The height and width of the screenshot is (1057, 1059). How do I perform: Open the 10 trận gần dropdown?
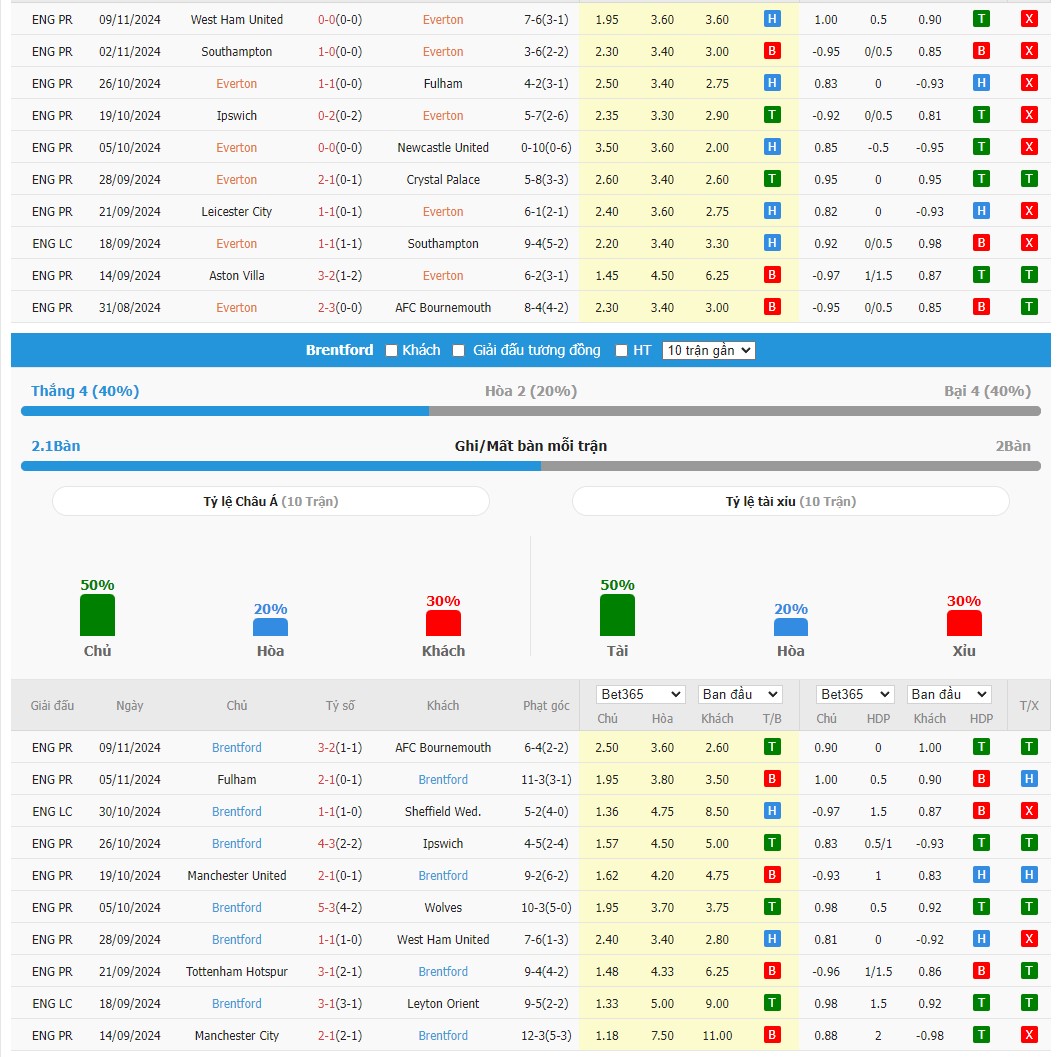point(708,351)
